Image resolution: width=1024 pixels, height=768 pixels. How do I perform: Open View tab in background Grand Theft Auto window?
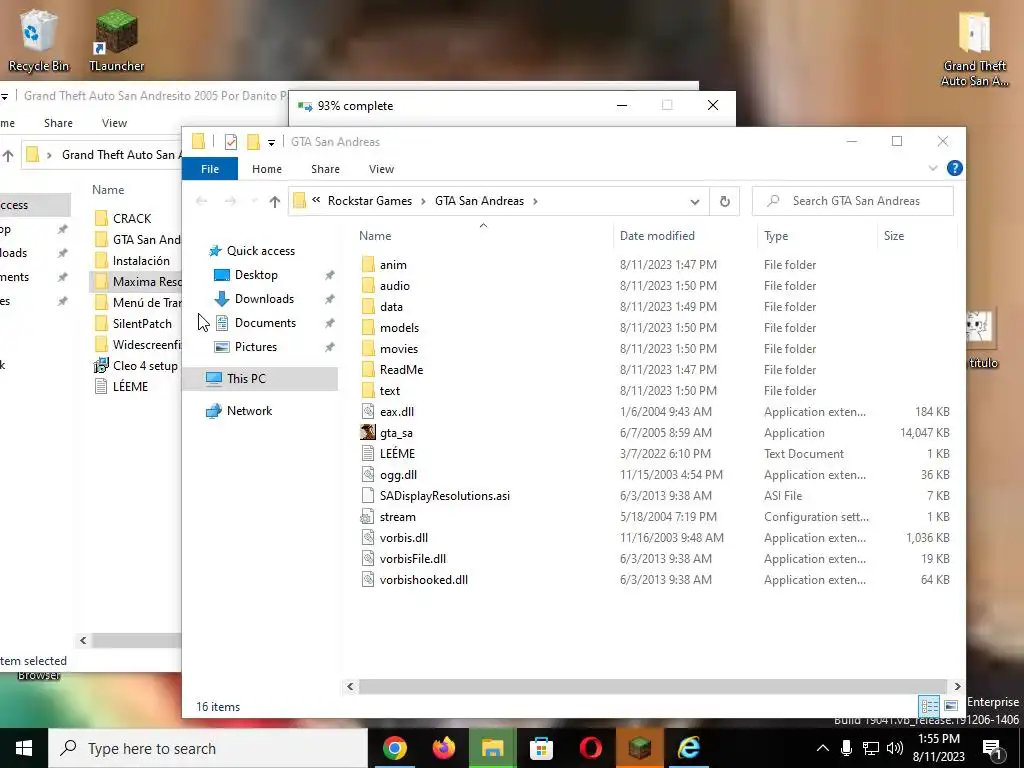114,123
